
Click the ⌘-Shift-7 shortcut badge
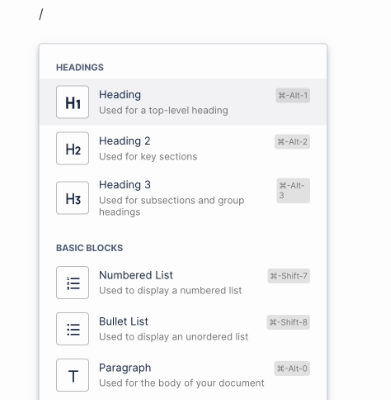(289, 276)
